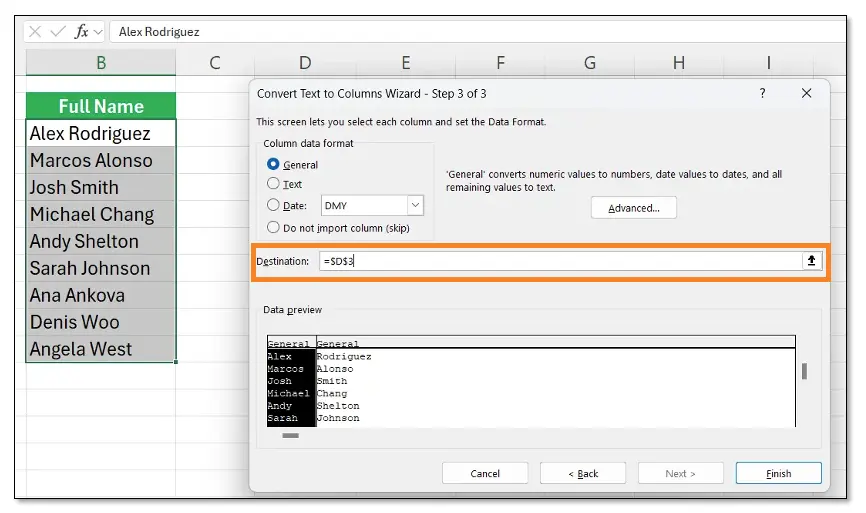
Task: Click Chang in the data preview
Action: point(332,394)
